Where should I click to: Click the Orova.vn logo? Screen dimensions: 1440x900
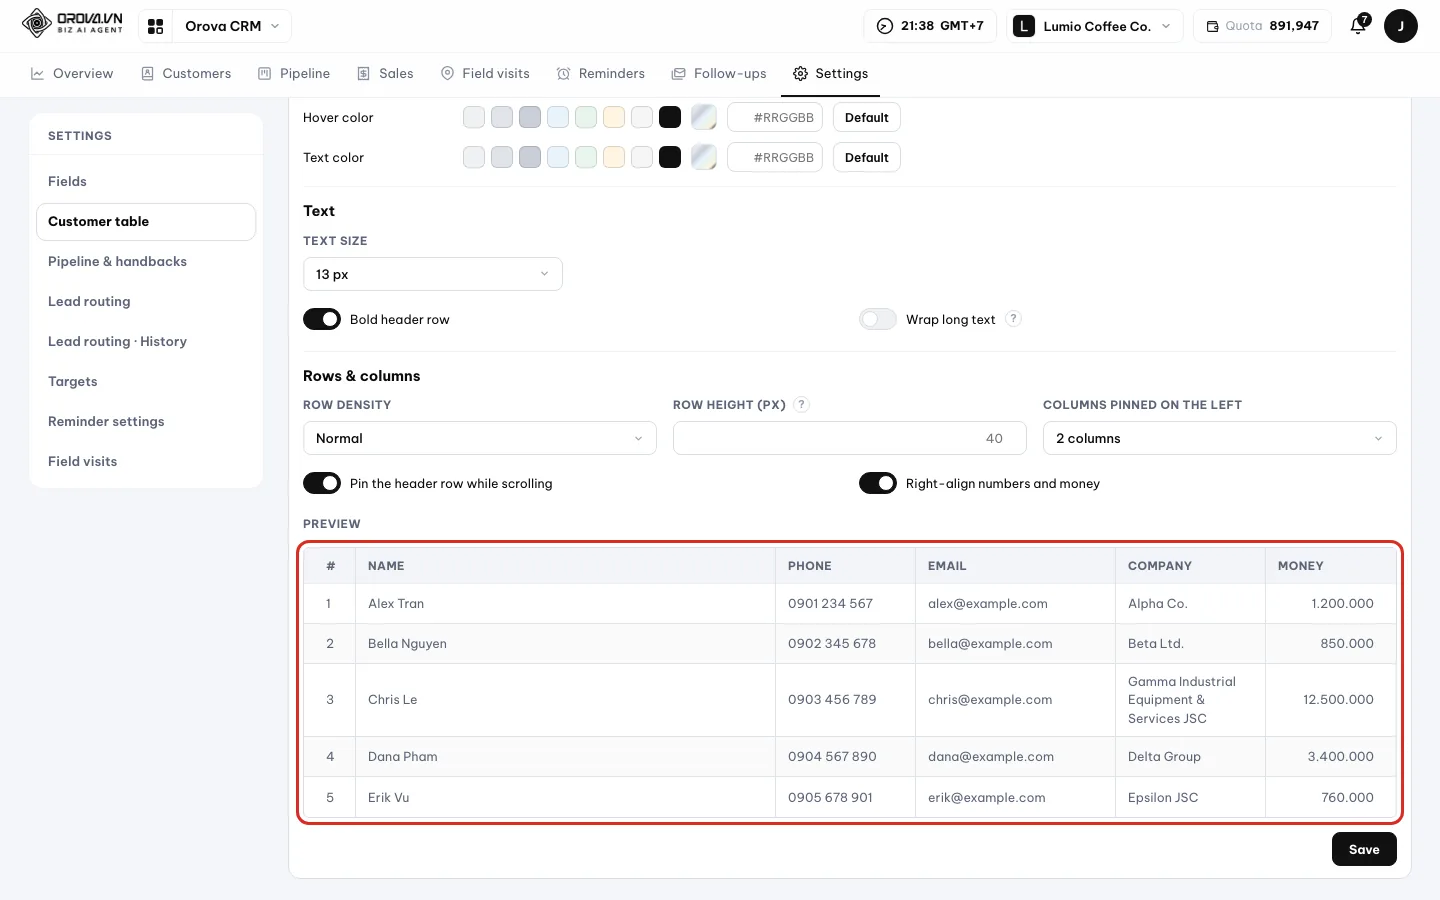(x=72, y=24)
